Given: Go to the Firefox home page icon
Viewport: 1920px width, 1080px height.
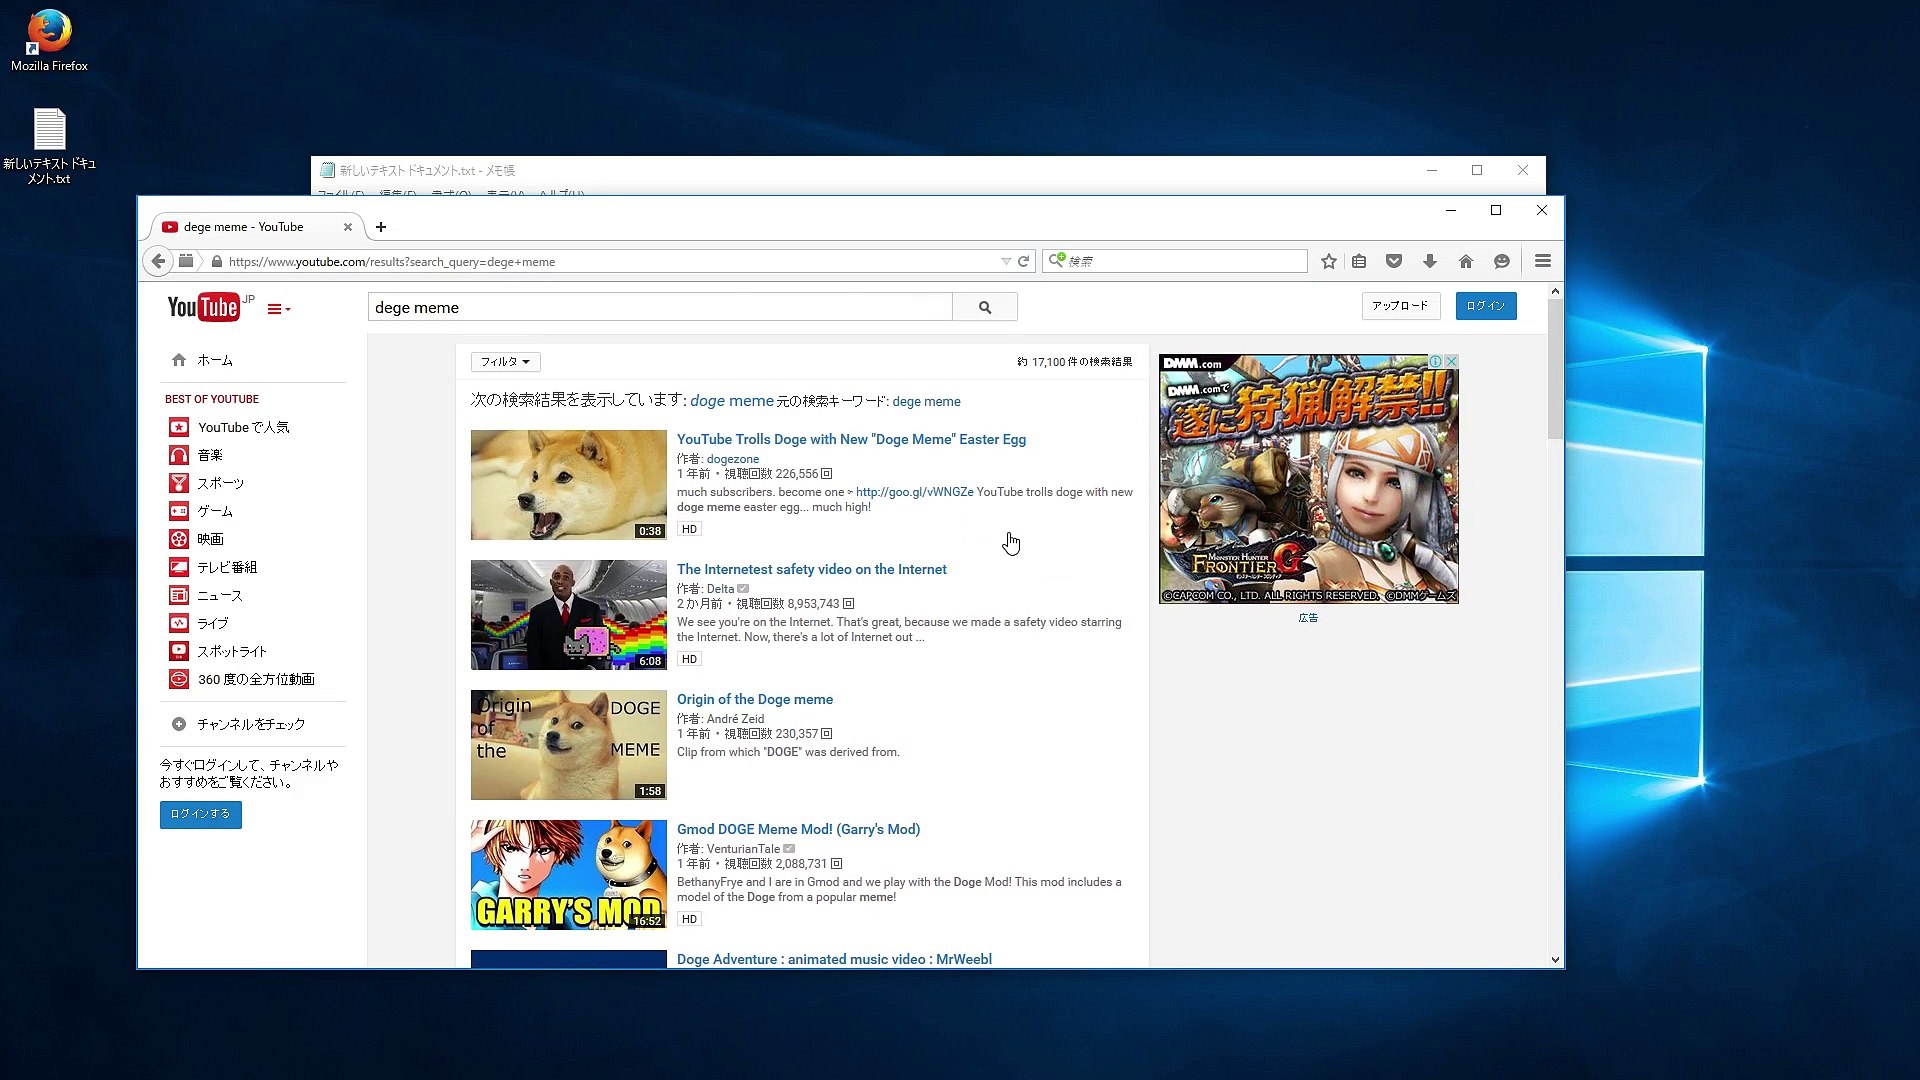Looking at the screenshot, I should (x=1466, y=261).
